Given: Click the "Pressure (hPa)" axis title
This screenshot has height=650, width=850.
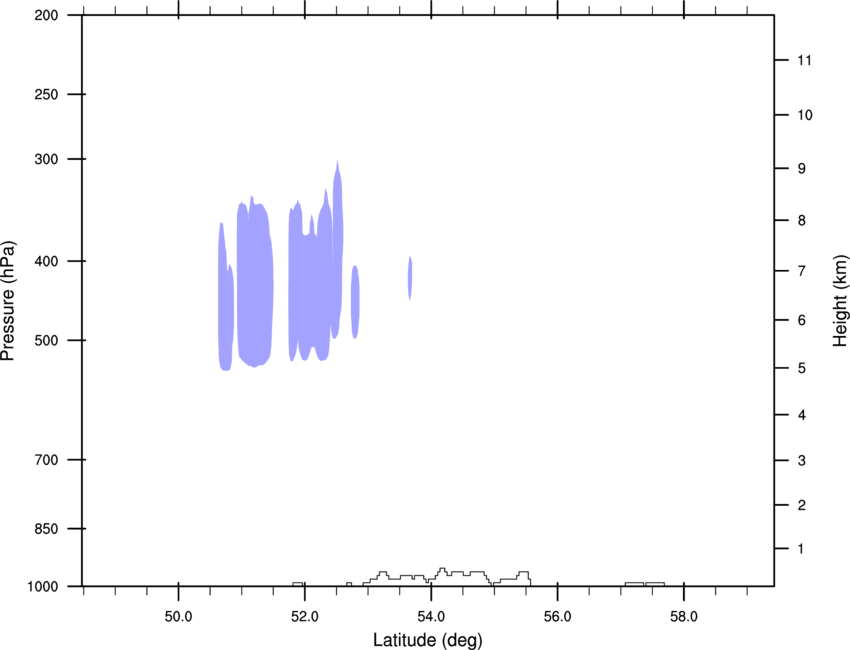Looking at the screenshot, I should (x=8, y=301).
